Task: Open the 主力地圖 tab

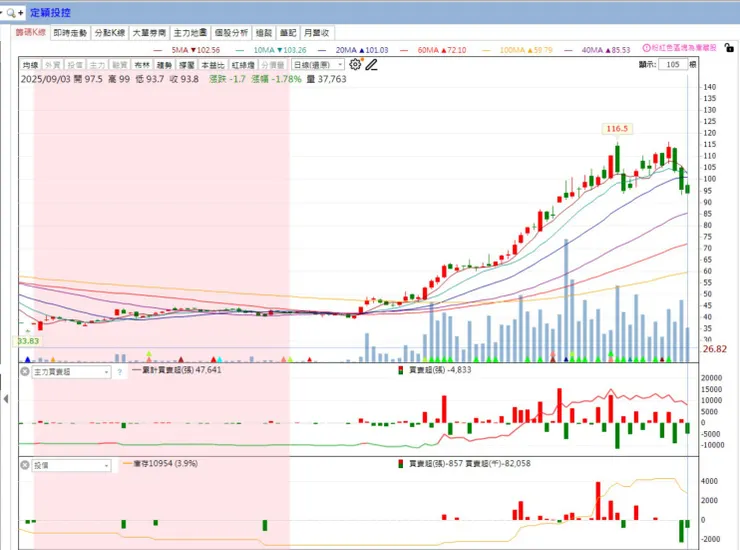Action: tap(190, 33)
